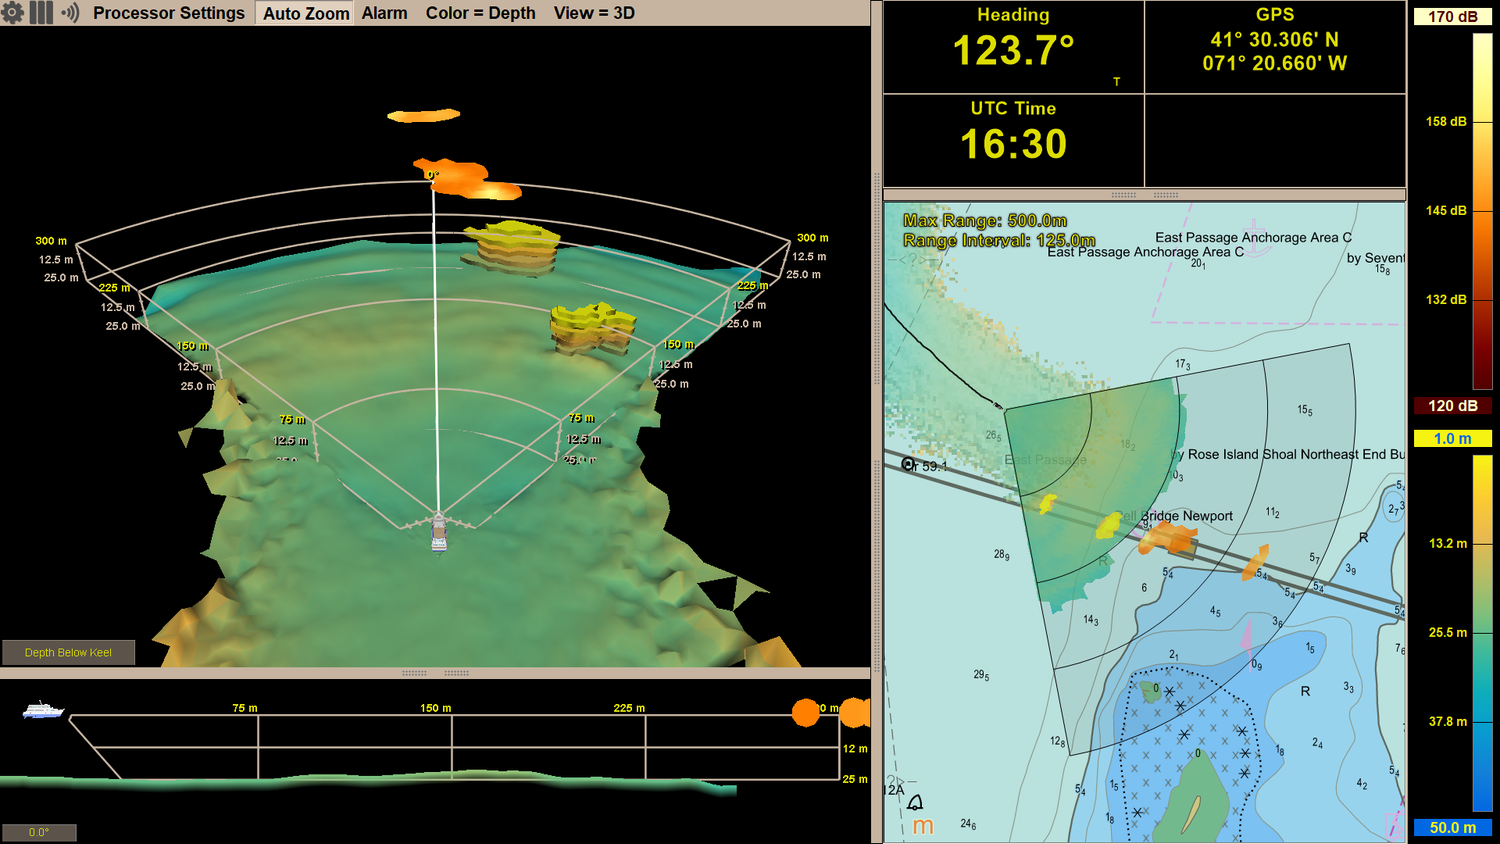Screen dimensions: 1500x844
Task: Toggle the Depth Below Keel label
Action: tap(67, 652)
